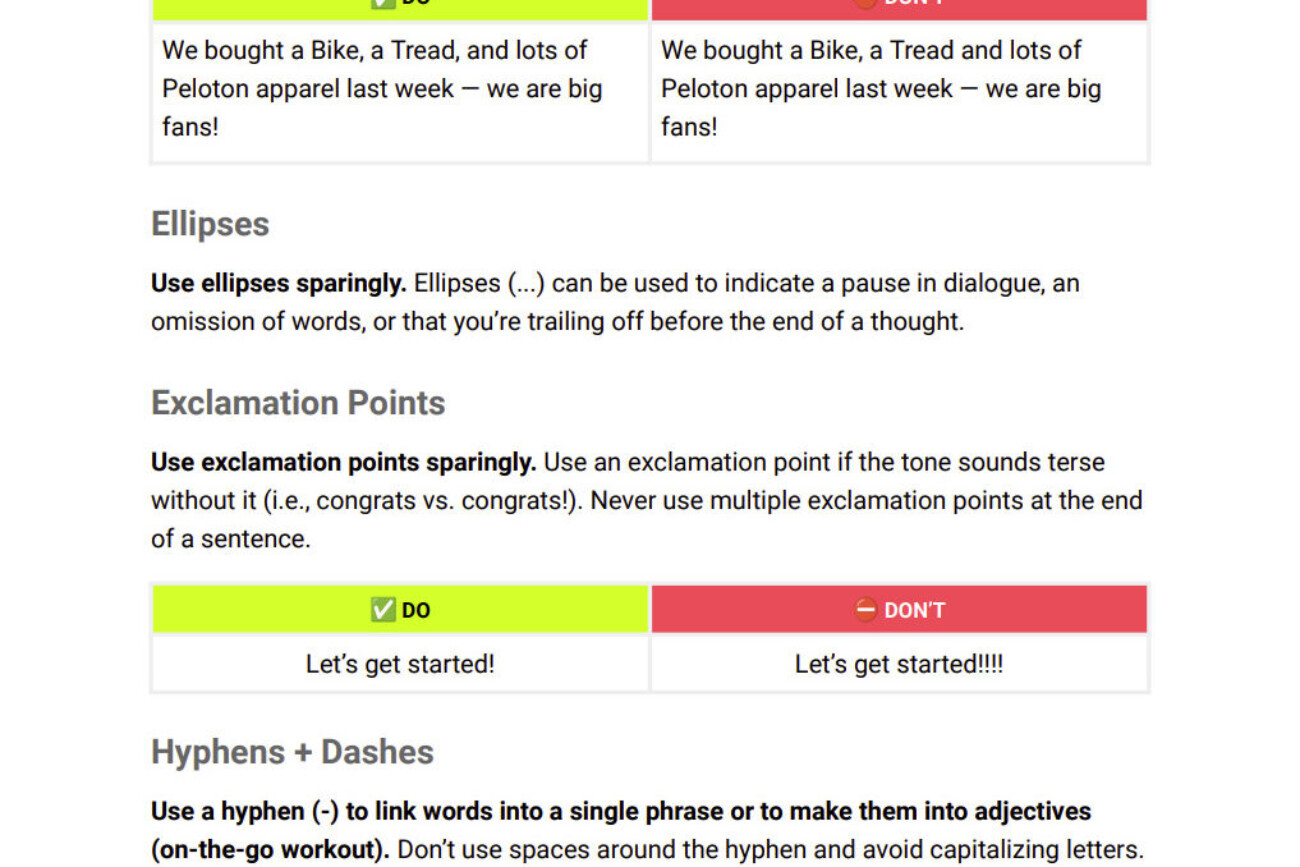This screenshot has height=867, width=1300.
Task: Click the Ellipses section heading
Action: (x=210, y=224)
